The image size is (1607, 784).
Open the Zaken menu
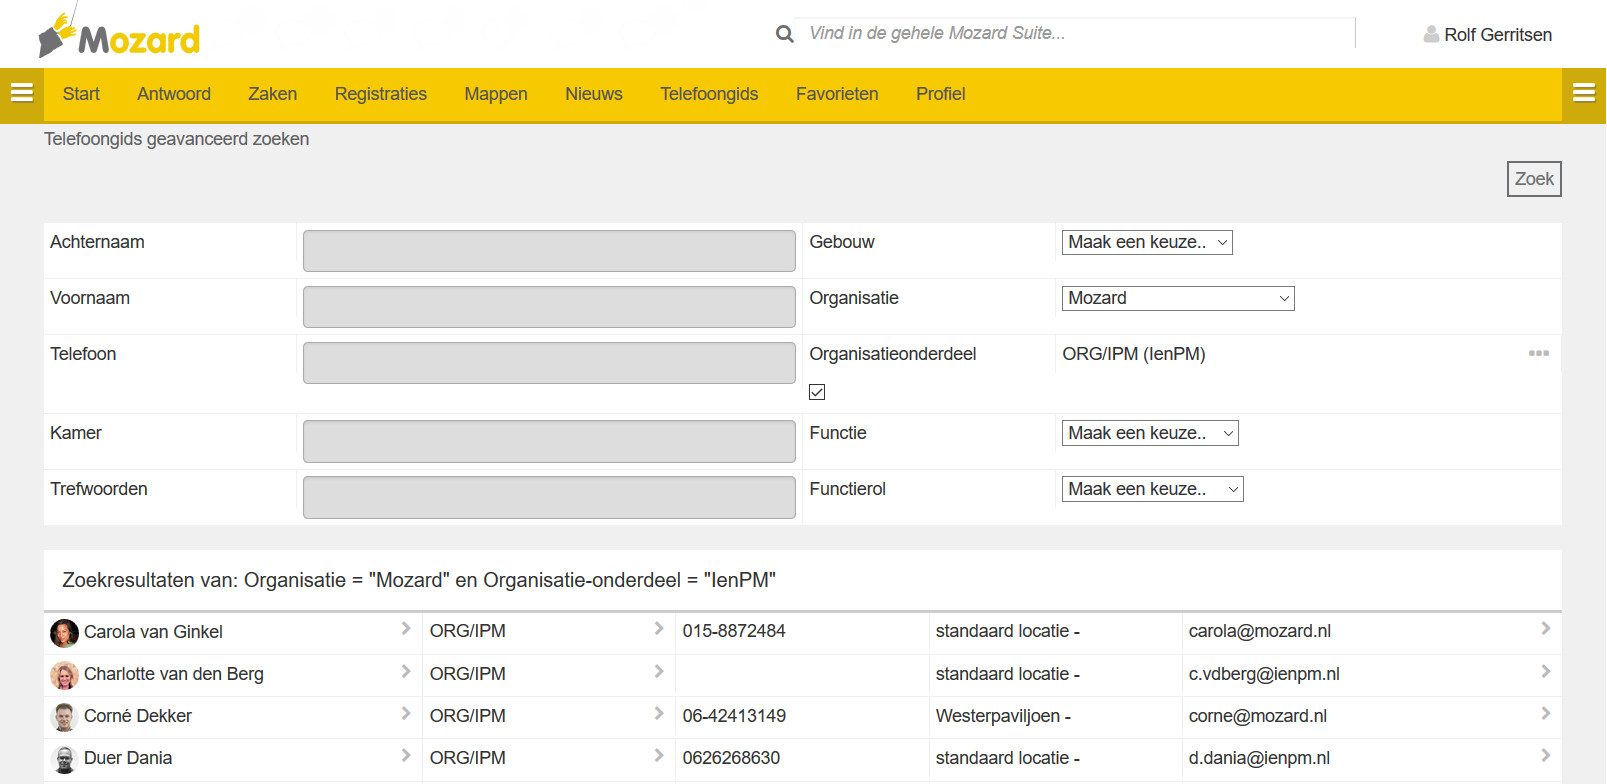click(272, 94)
